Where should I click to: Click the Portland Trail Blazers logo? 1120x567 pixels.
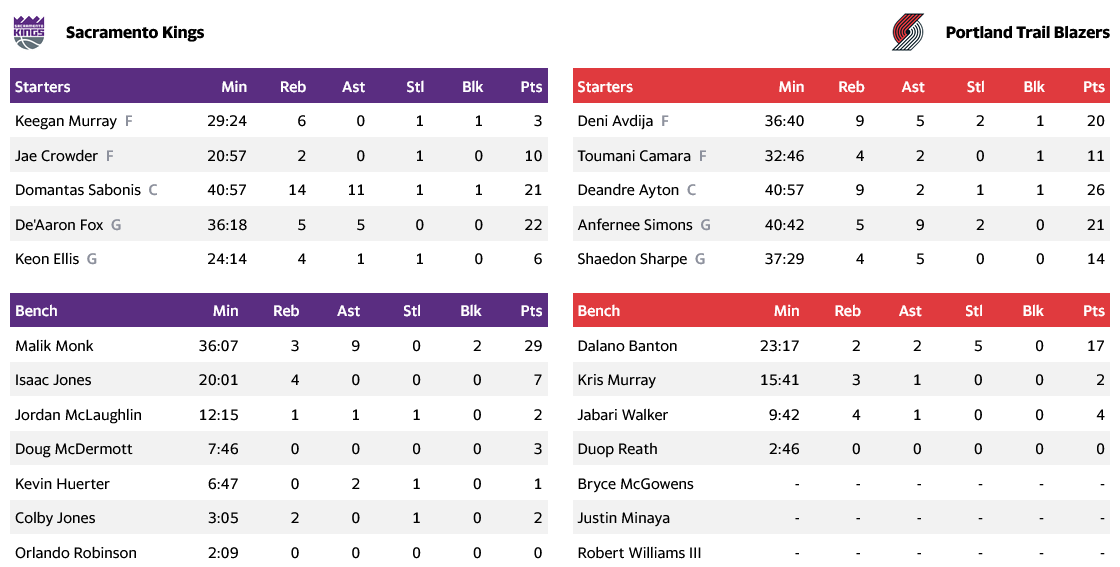coord(908,32)
